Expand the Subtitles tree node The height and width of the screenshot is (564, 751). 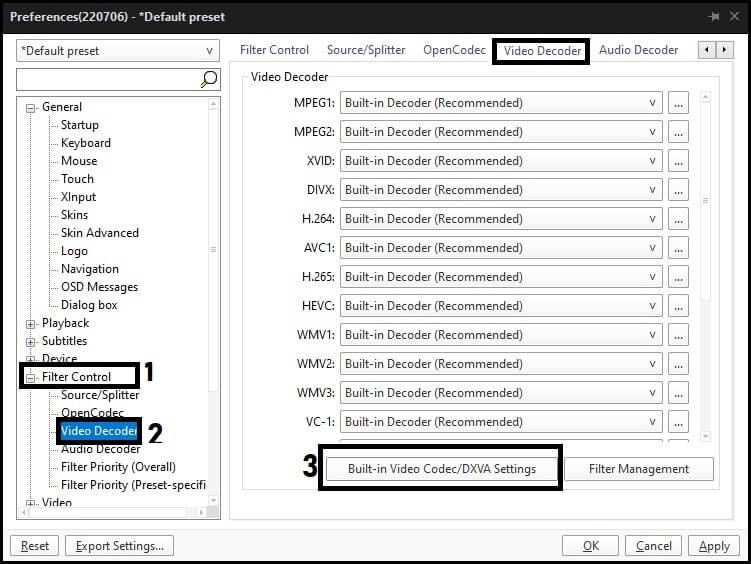tap(30, 342)
